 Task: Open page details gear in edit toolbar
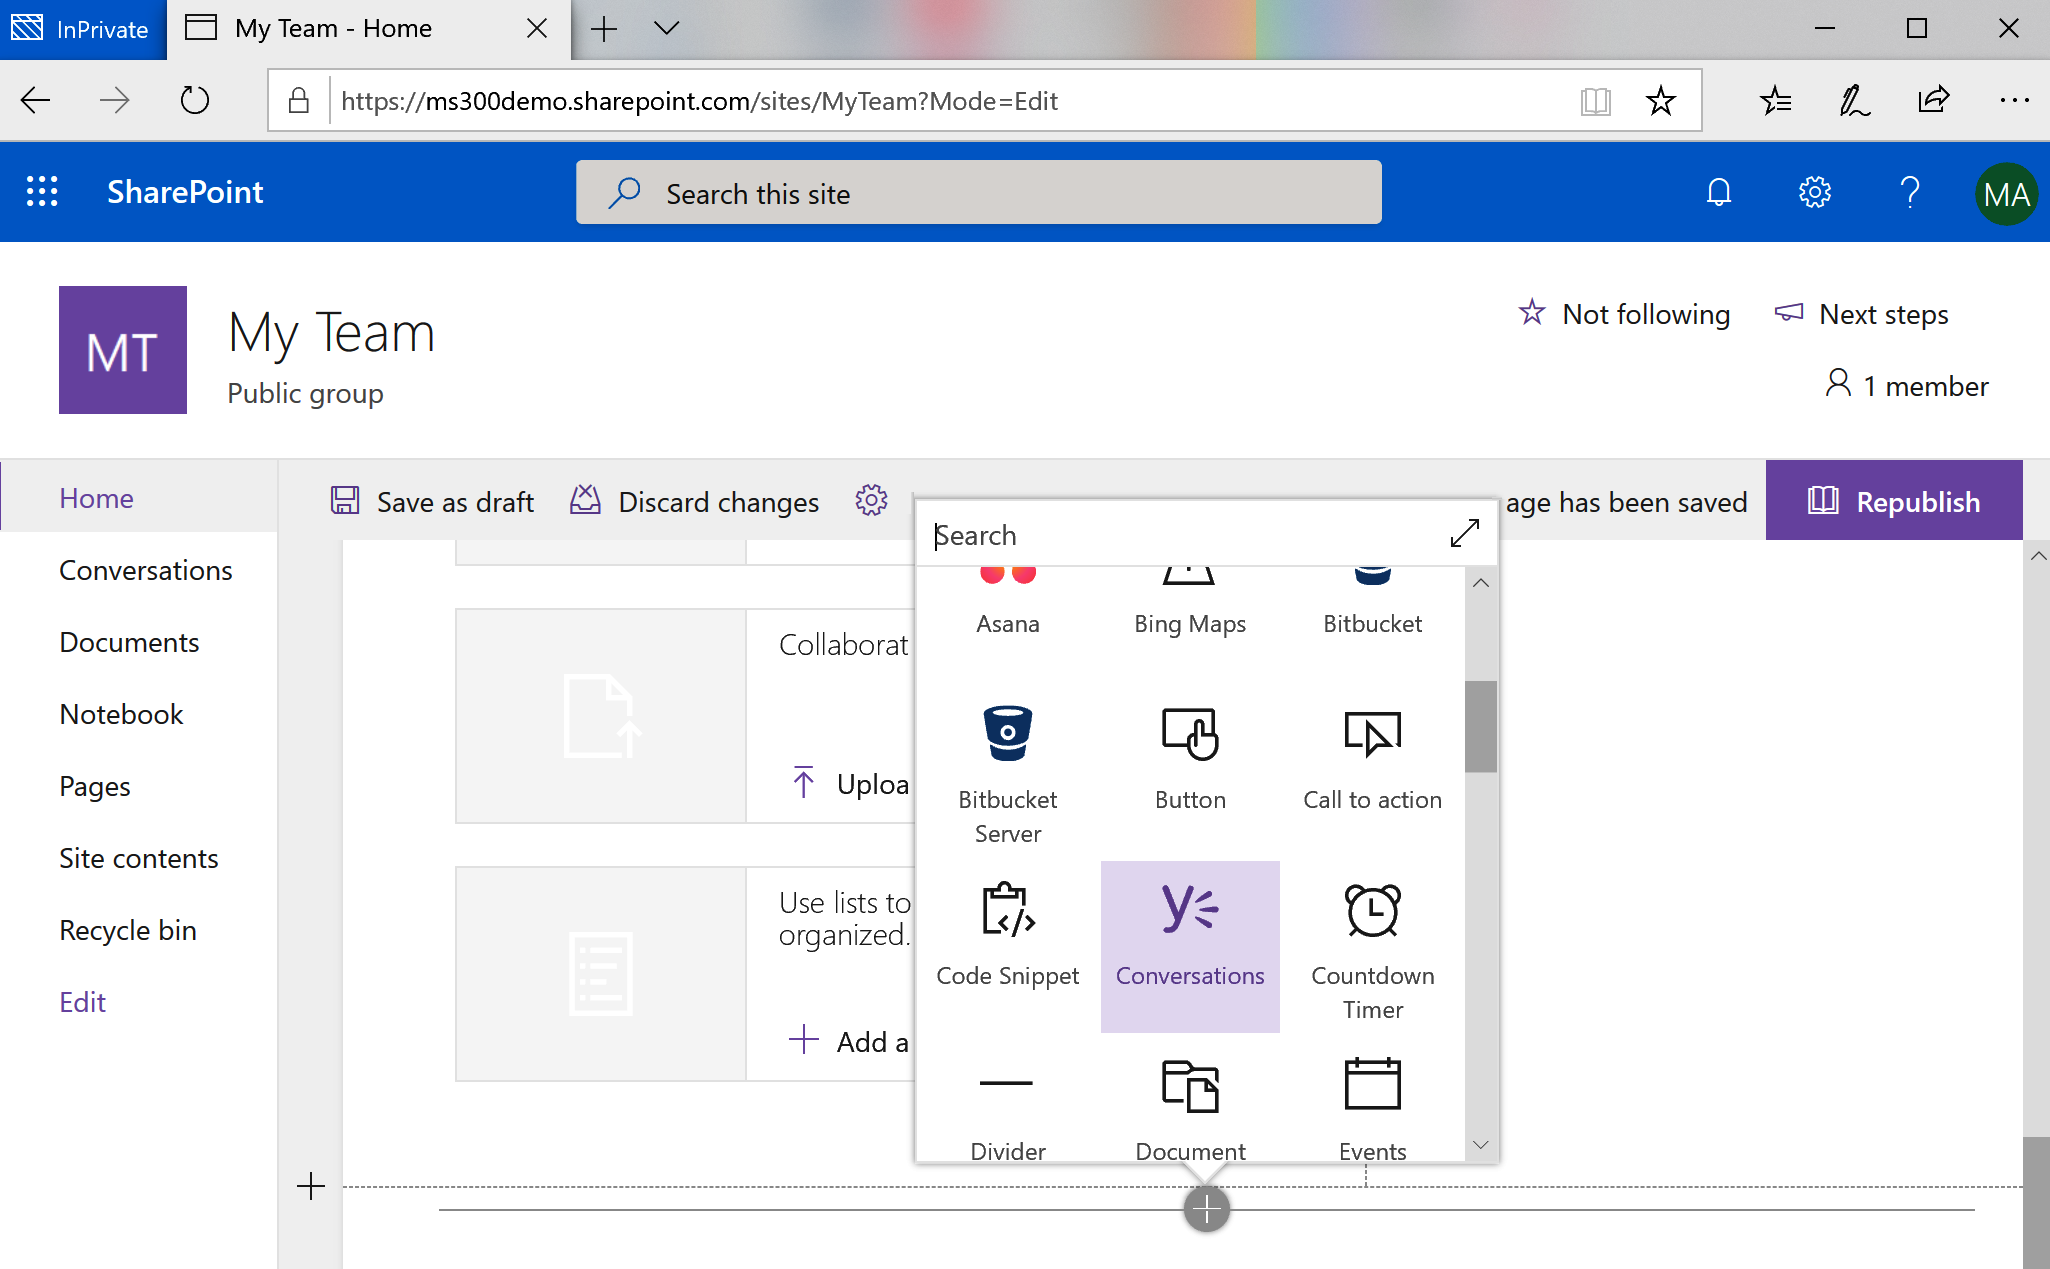[871, 500]
